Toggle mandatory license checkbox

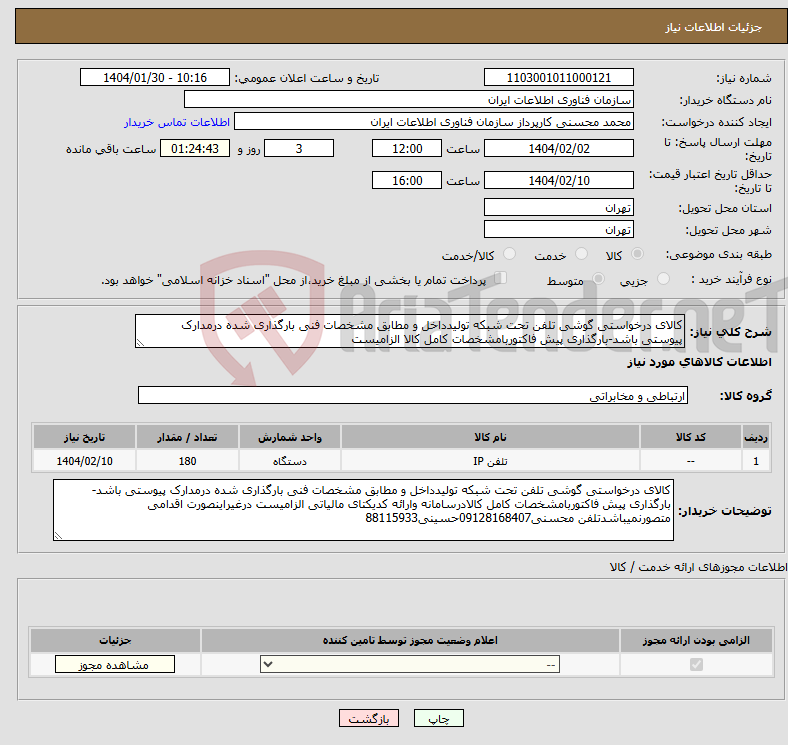(696, 665)
